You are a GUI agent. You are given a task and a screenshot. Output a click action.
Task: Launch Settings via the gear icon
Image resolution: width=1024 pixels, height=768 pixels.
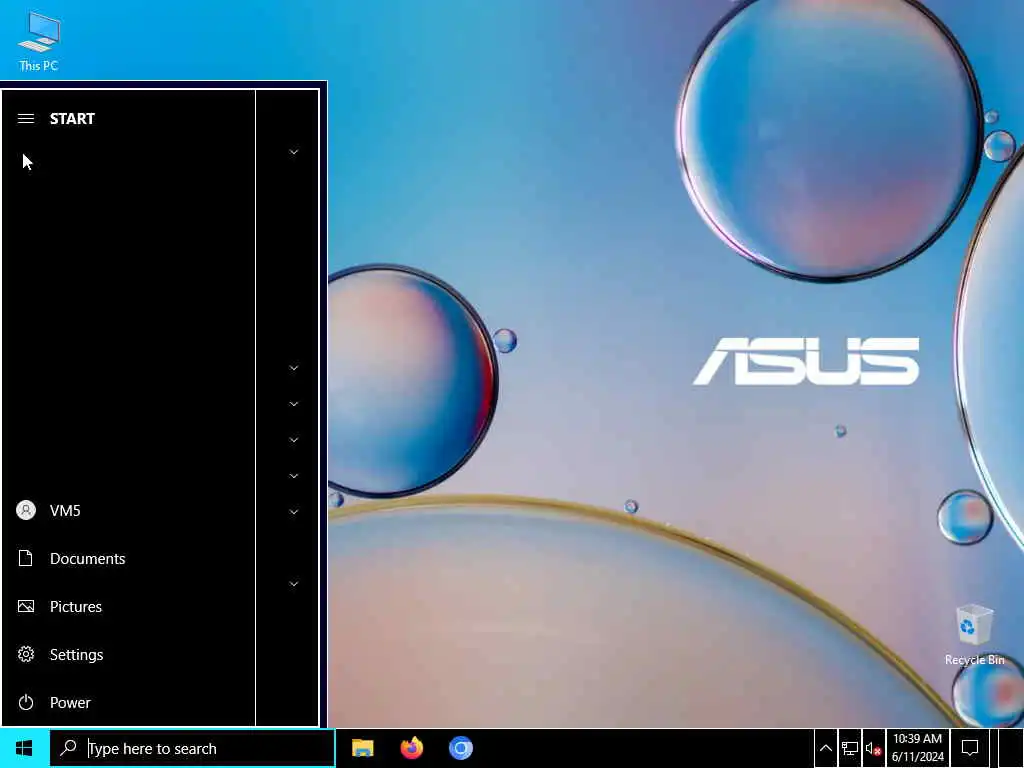128,654
